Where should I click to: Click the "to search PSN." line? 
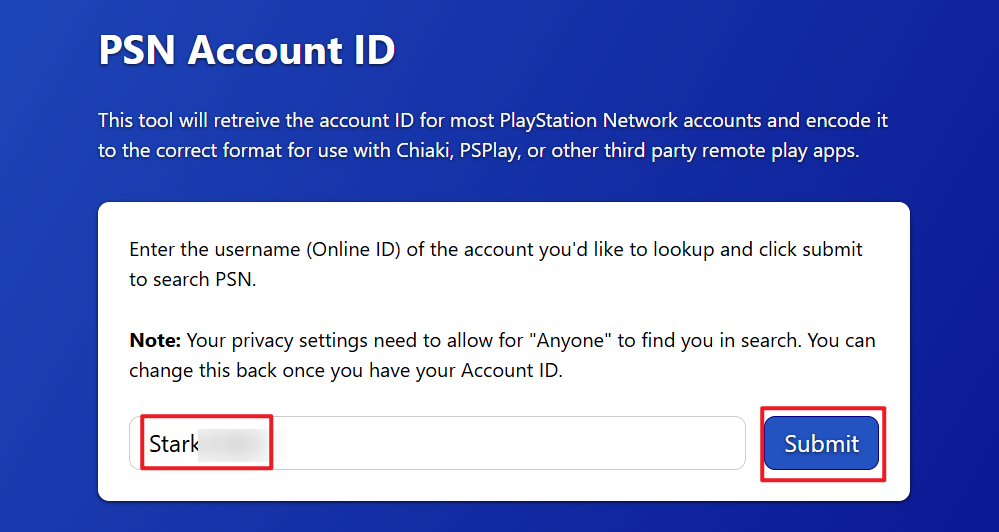click(193, 280)
